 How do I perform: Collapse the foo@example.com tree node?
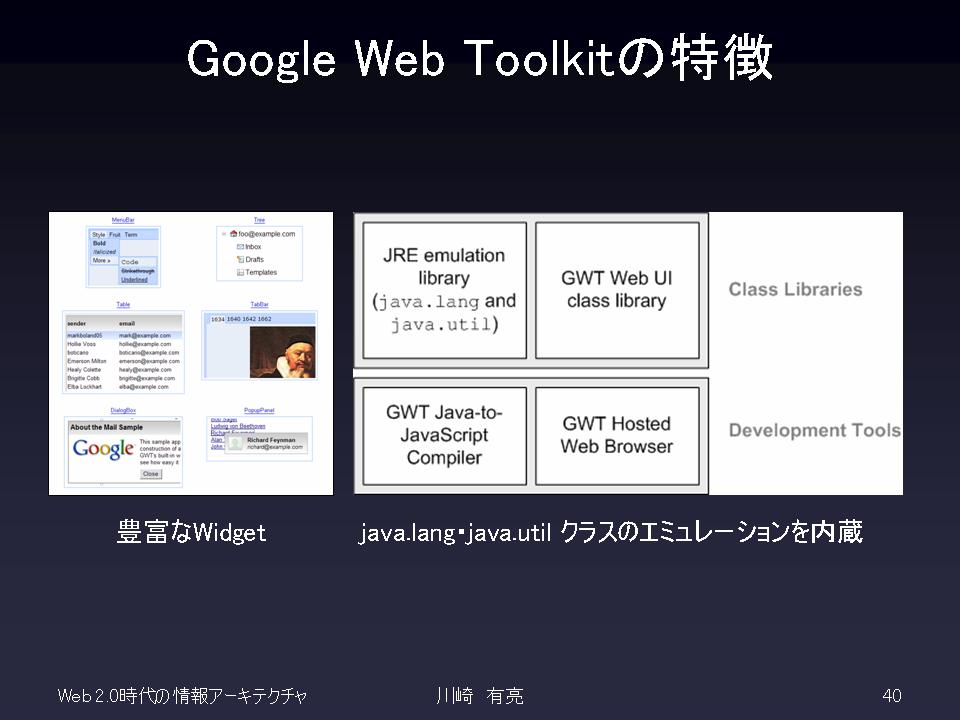(x=223, y=234)
